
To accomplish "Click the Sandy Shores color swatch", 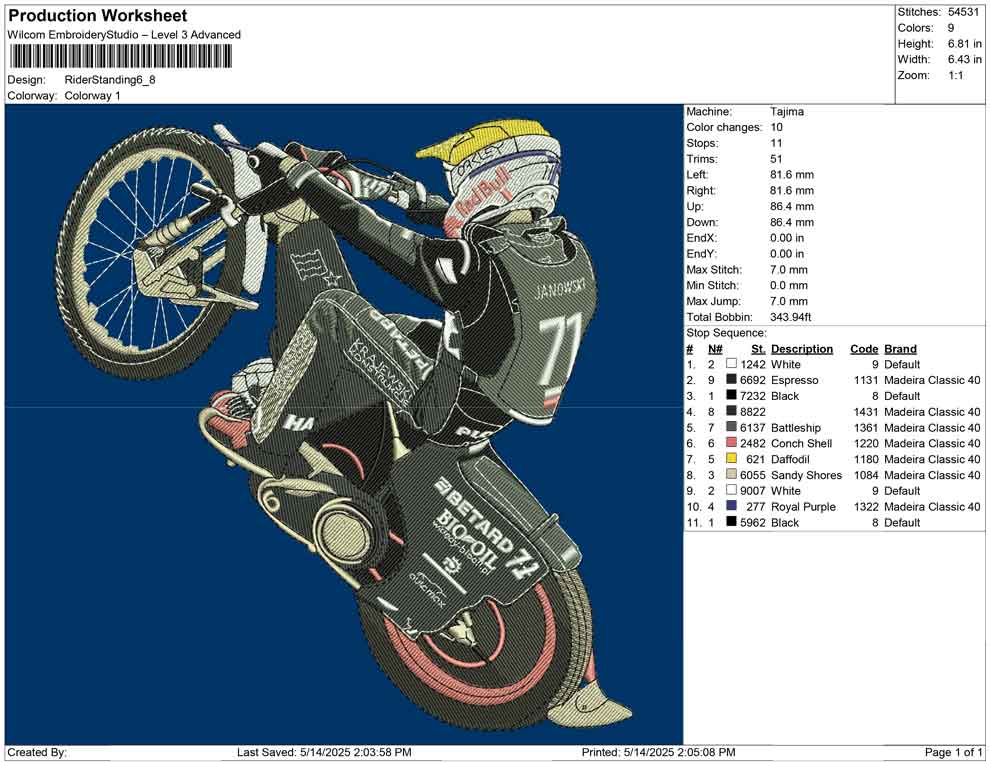I will click(x=731, y=474).
